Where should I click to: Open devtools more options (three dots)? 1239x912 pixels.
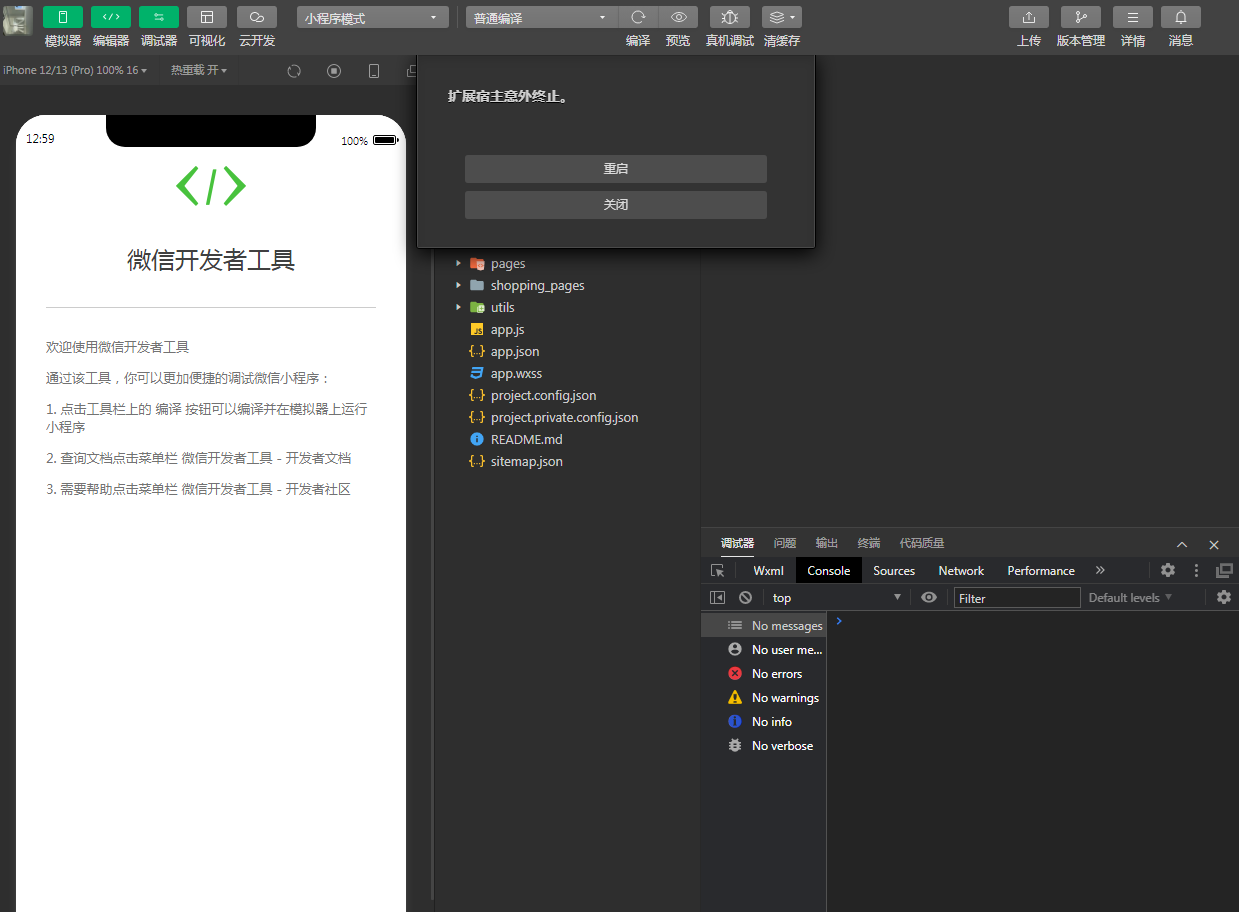[x=1196, y=571]
